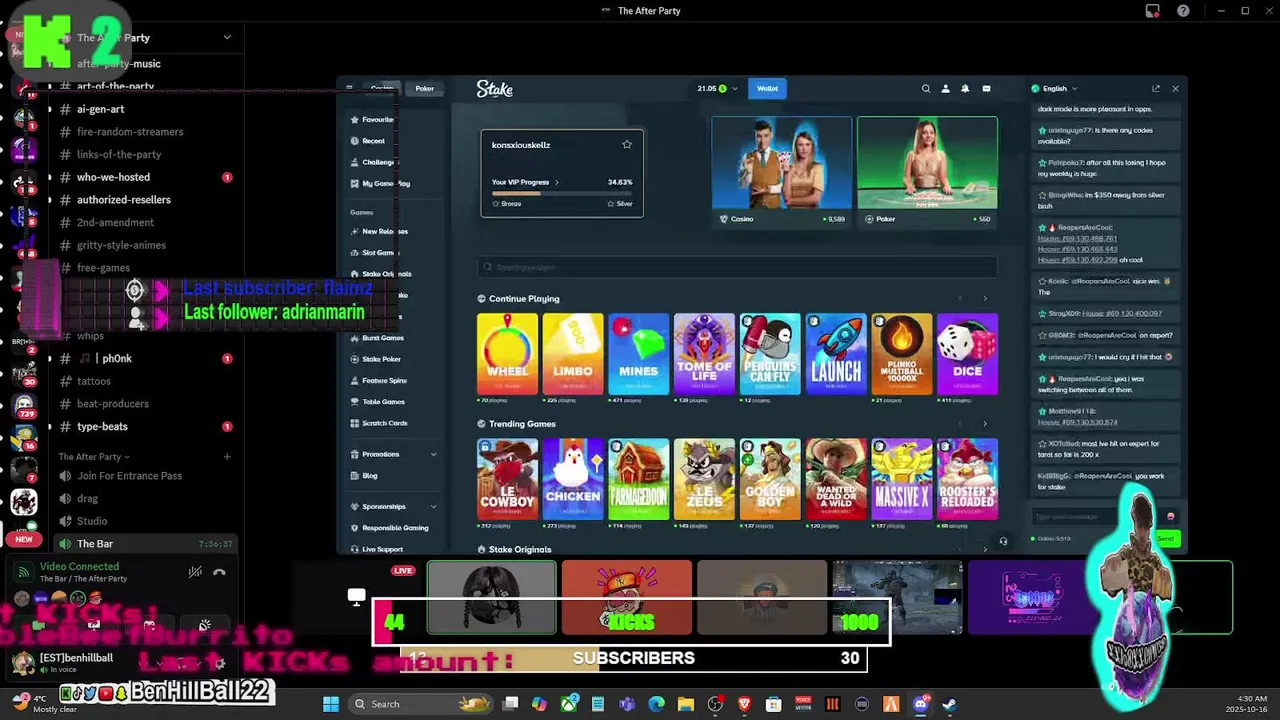Select Scratch Cards in sidebar
The width and height of the screenshot is (1280, 720).
click(x=379, y=423)
